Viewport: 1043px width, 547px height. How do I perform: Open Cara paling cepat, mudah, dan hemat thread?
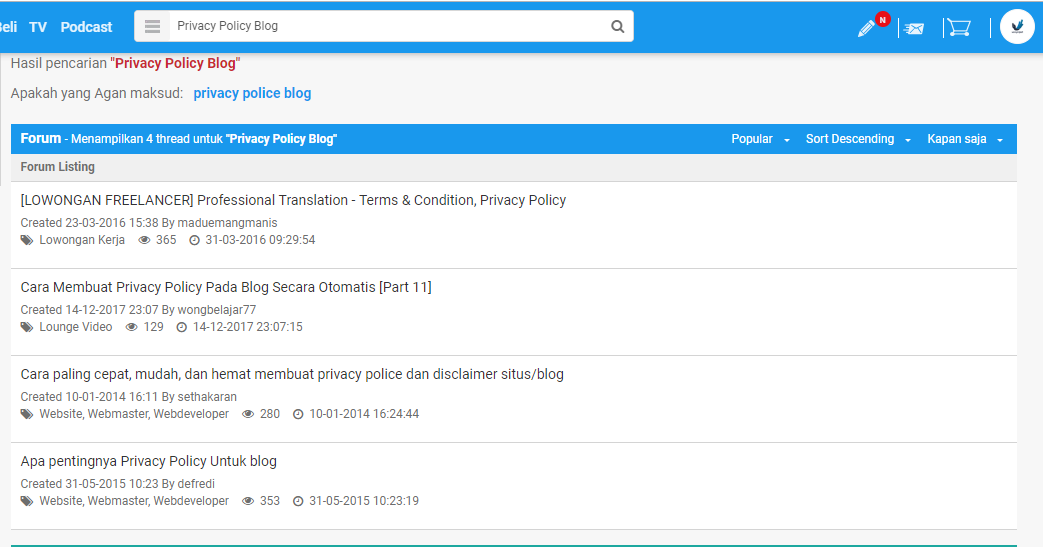click(292, 375)
